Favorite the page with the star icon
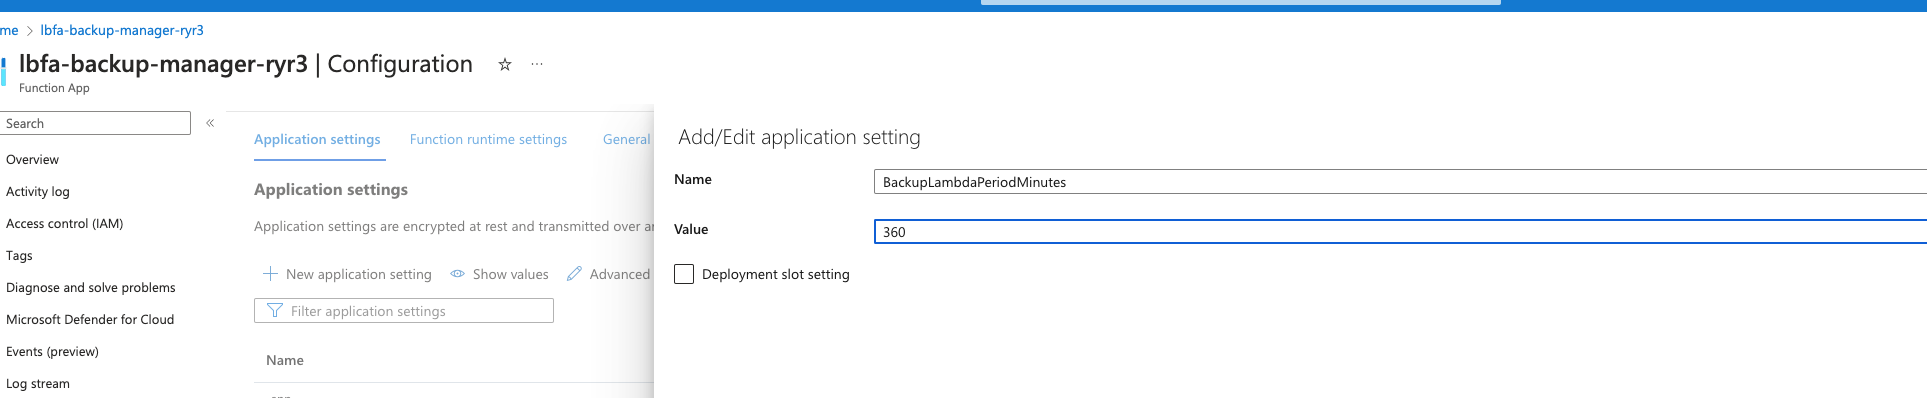 point(505,65)
